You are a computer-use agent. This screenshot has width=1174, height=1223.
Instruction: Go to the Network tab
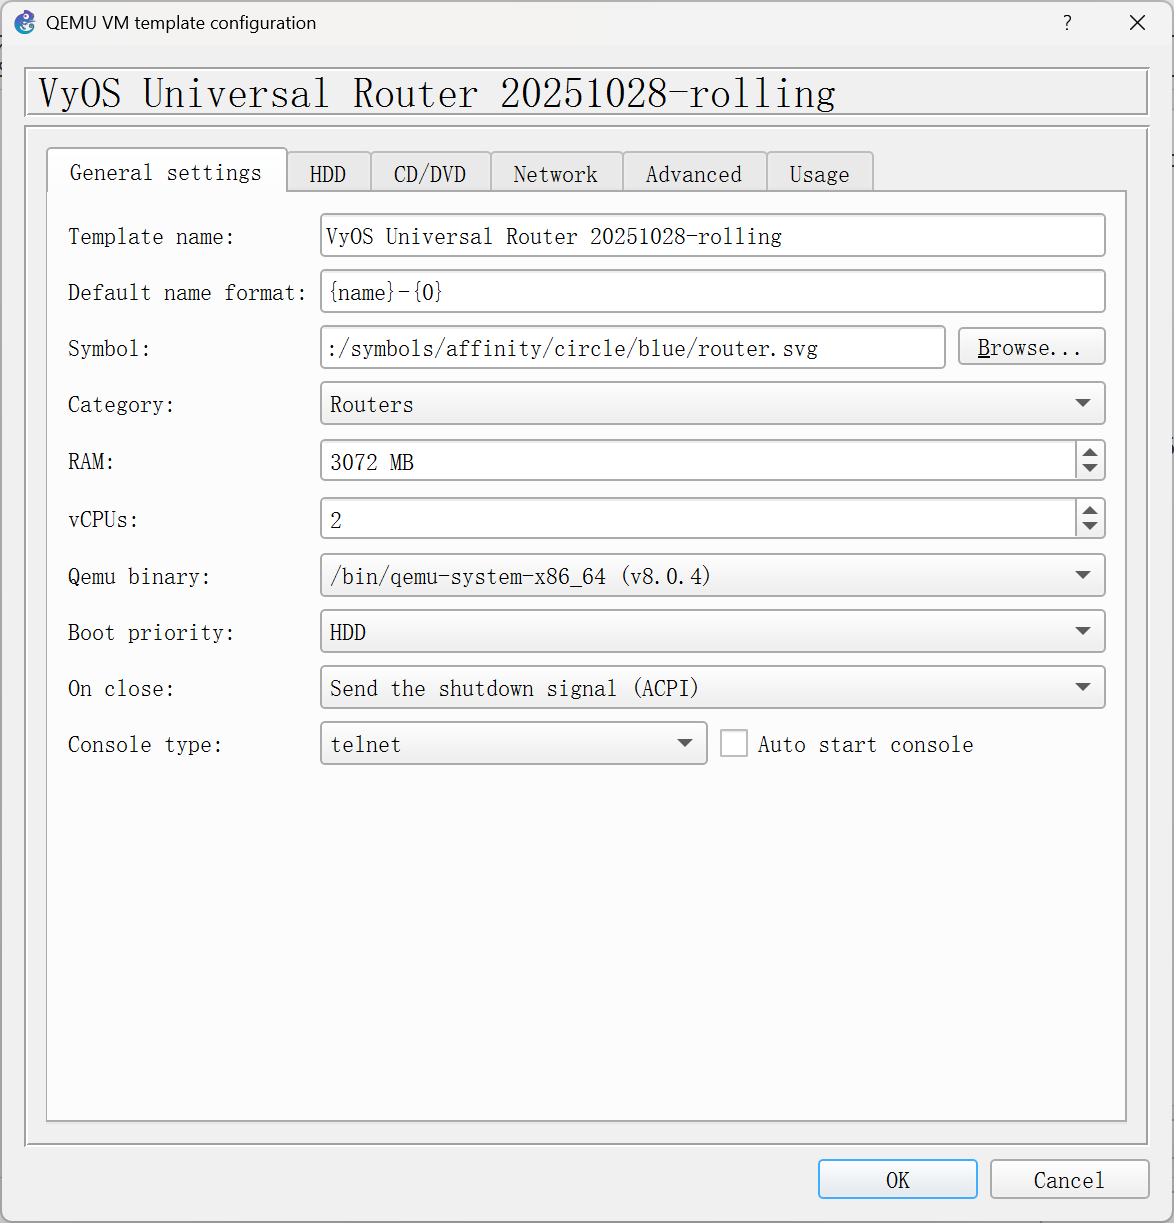pyautogui.click(x=555, y=174)
